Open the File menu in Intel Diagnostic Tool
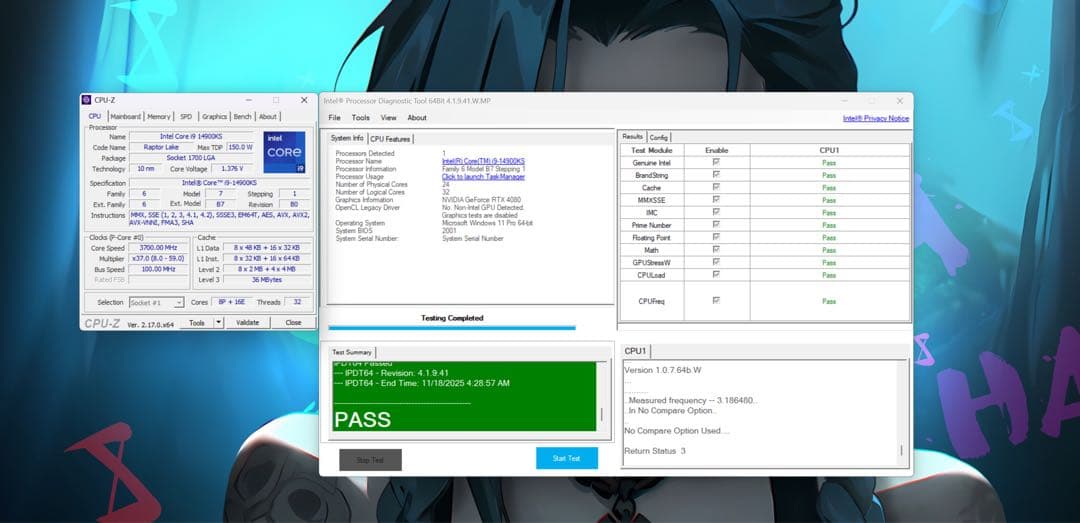This screenshot has width=1080, height=523. click(334, 118)
